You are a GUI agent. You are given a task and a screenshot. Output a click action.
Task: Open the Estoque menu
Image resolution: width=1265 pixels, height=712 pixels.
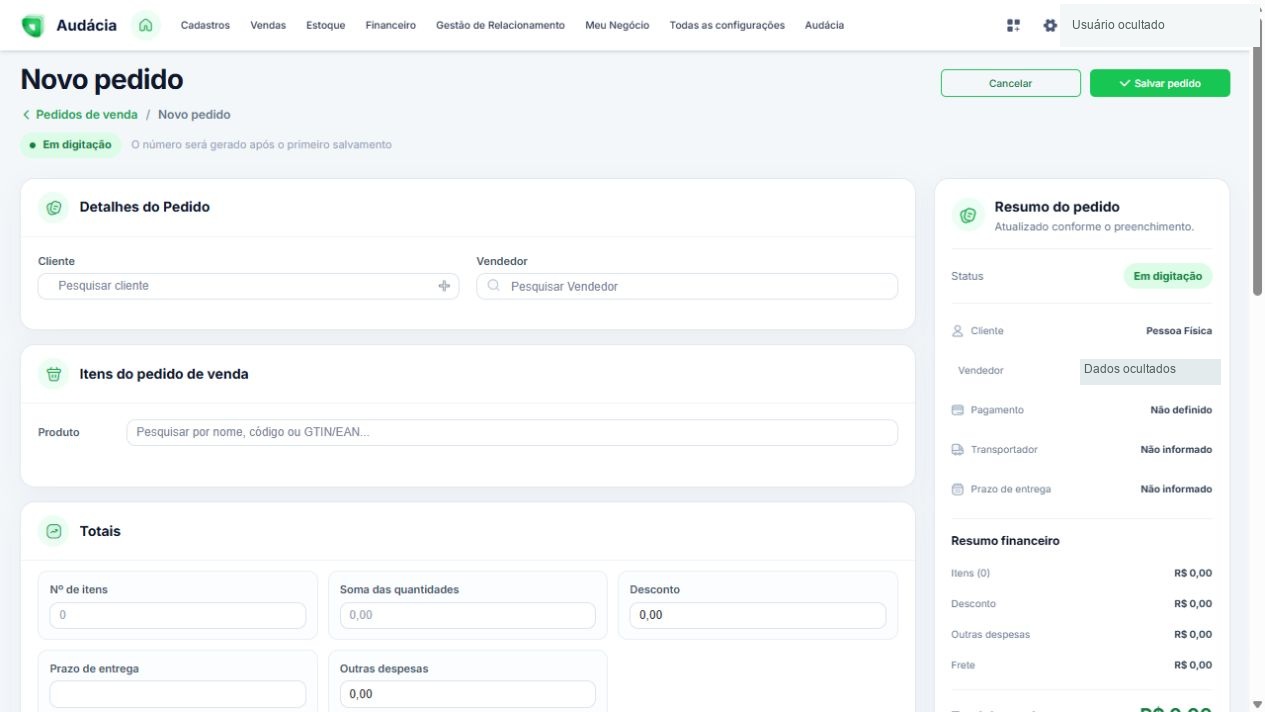pyautogui.click(x=326, y=25)
